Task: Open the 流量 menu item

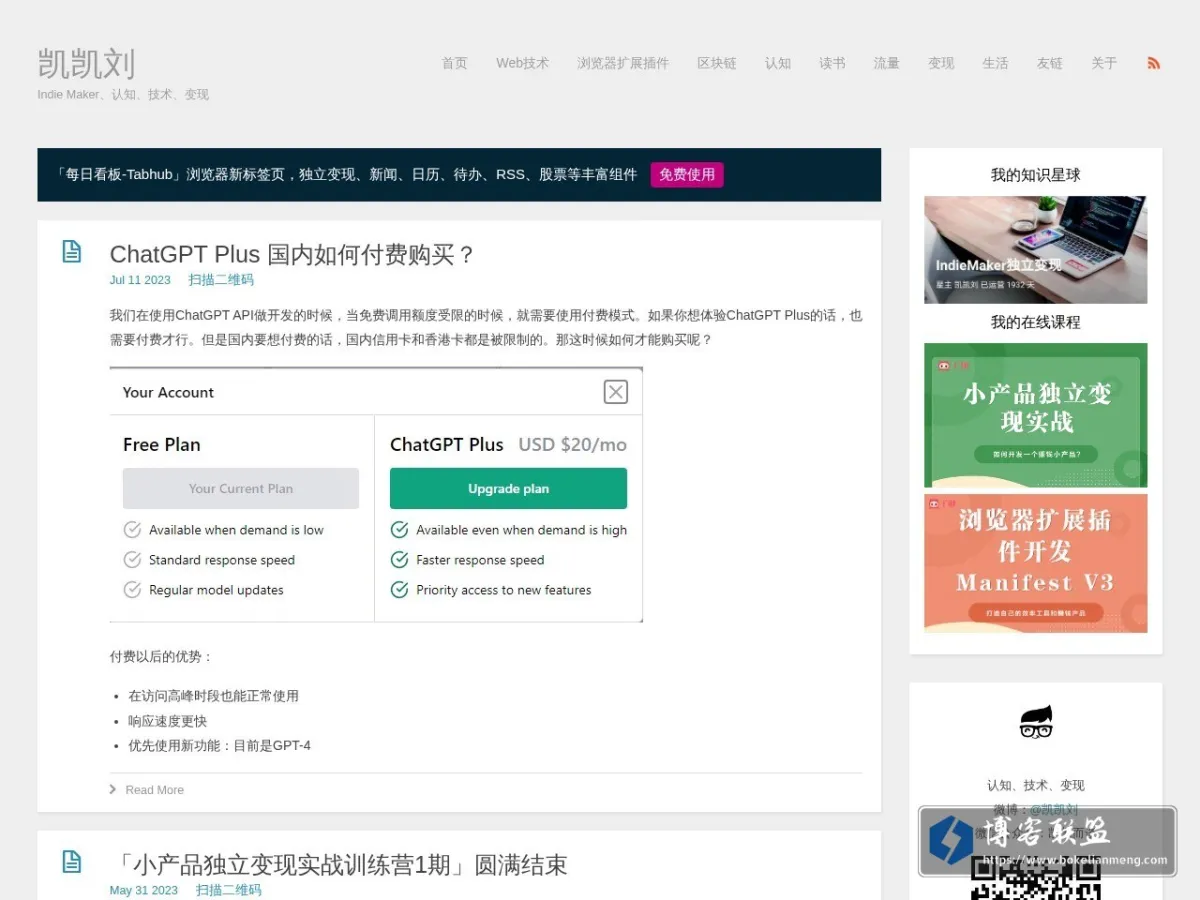Action: click(x=886, y=63)
